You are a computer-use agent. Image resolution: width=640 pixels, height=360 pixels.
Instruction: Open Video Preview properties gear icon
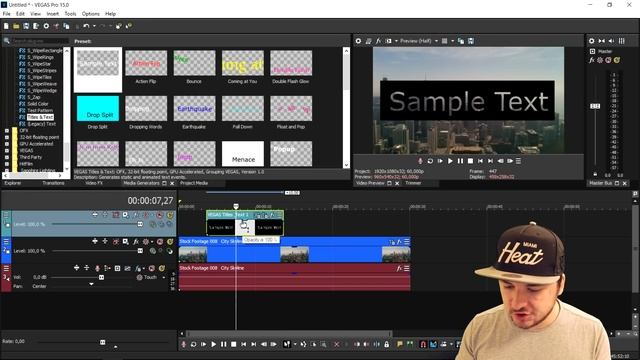358,41
